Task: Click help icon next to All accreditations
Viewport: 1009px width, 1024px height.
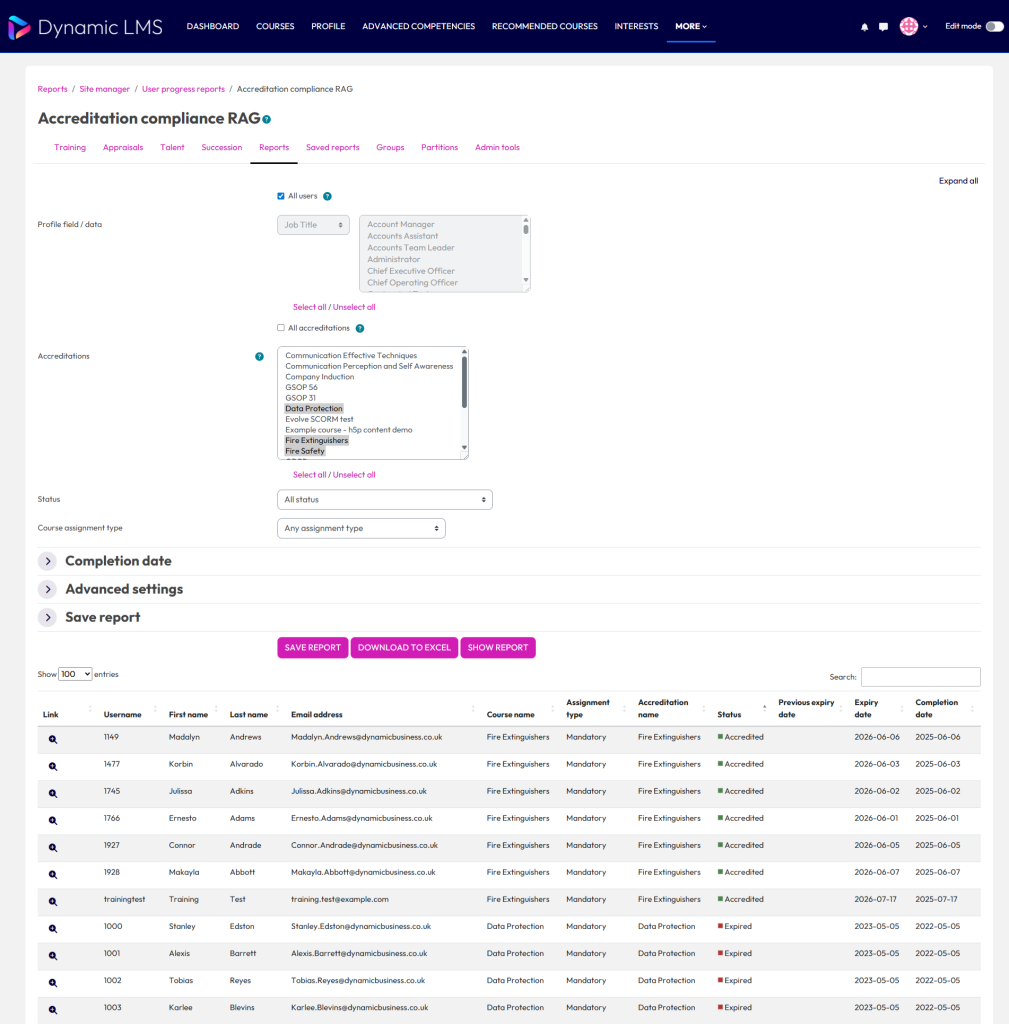Action: click(x=360, y=328)
